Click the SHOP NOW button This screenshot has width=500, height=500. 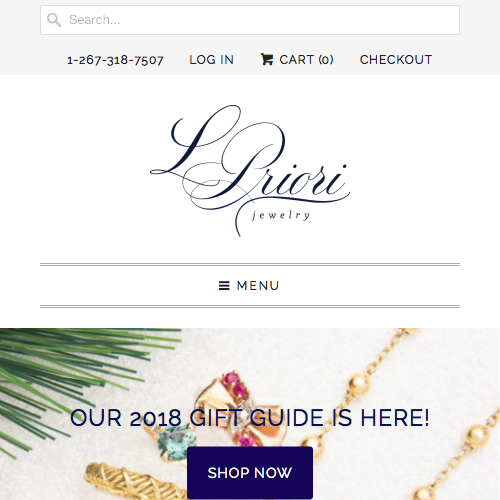click(250, 473)
